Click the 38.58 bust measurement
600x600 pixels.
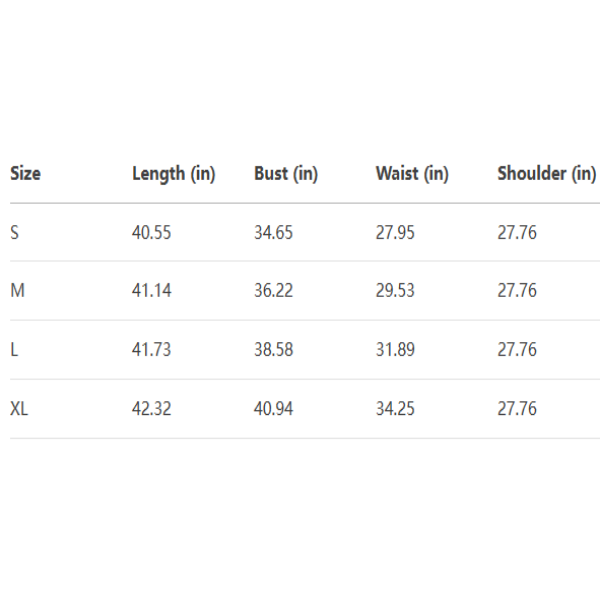pyautogui.click(x=274, y=350)
